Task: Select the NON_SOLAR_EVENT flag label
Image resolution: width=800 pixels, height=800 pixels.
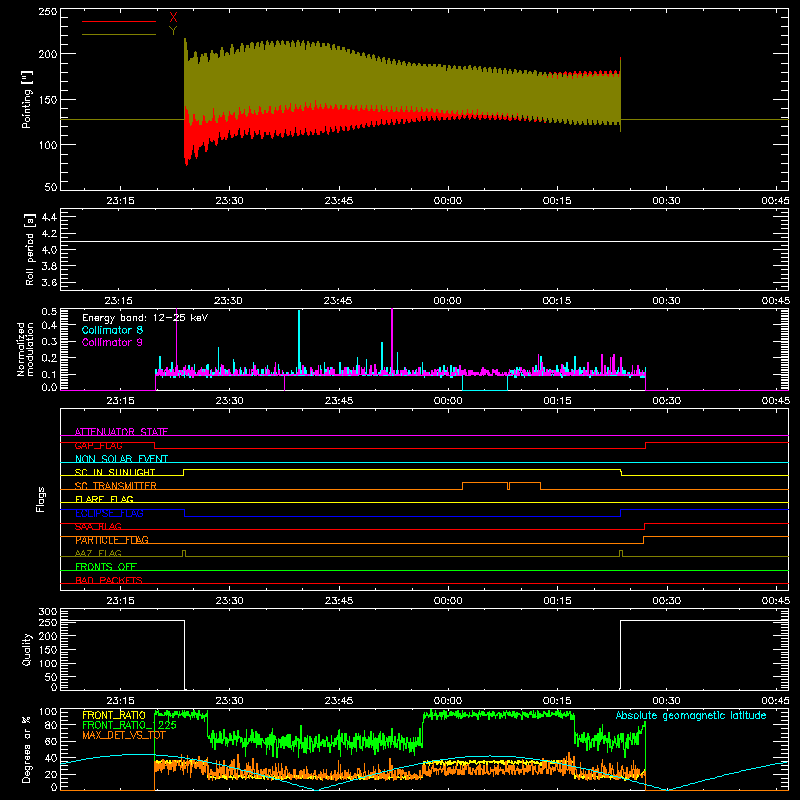Action: click(121, 459)
